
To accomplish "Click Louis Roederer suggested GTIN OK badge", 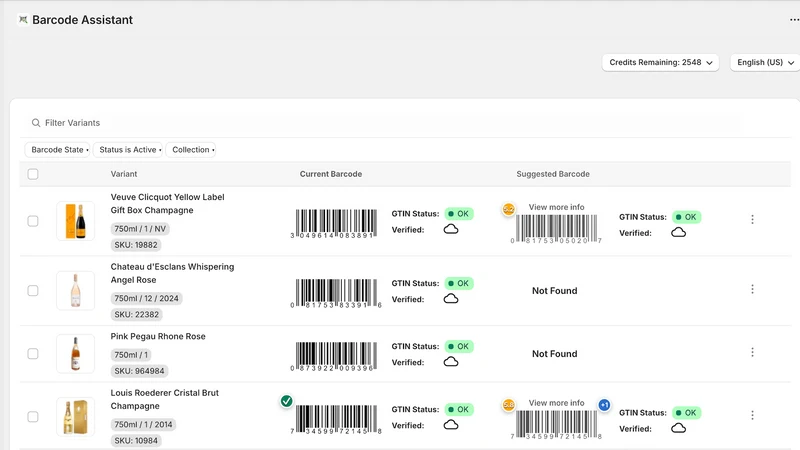I will point(686,413).
